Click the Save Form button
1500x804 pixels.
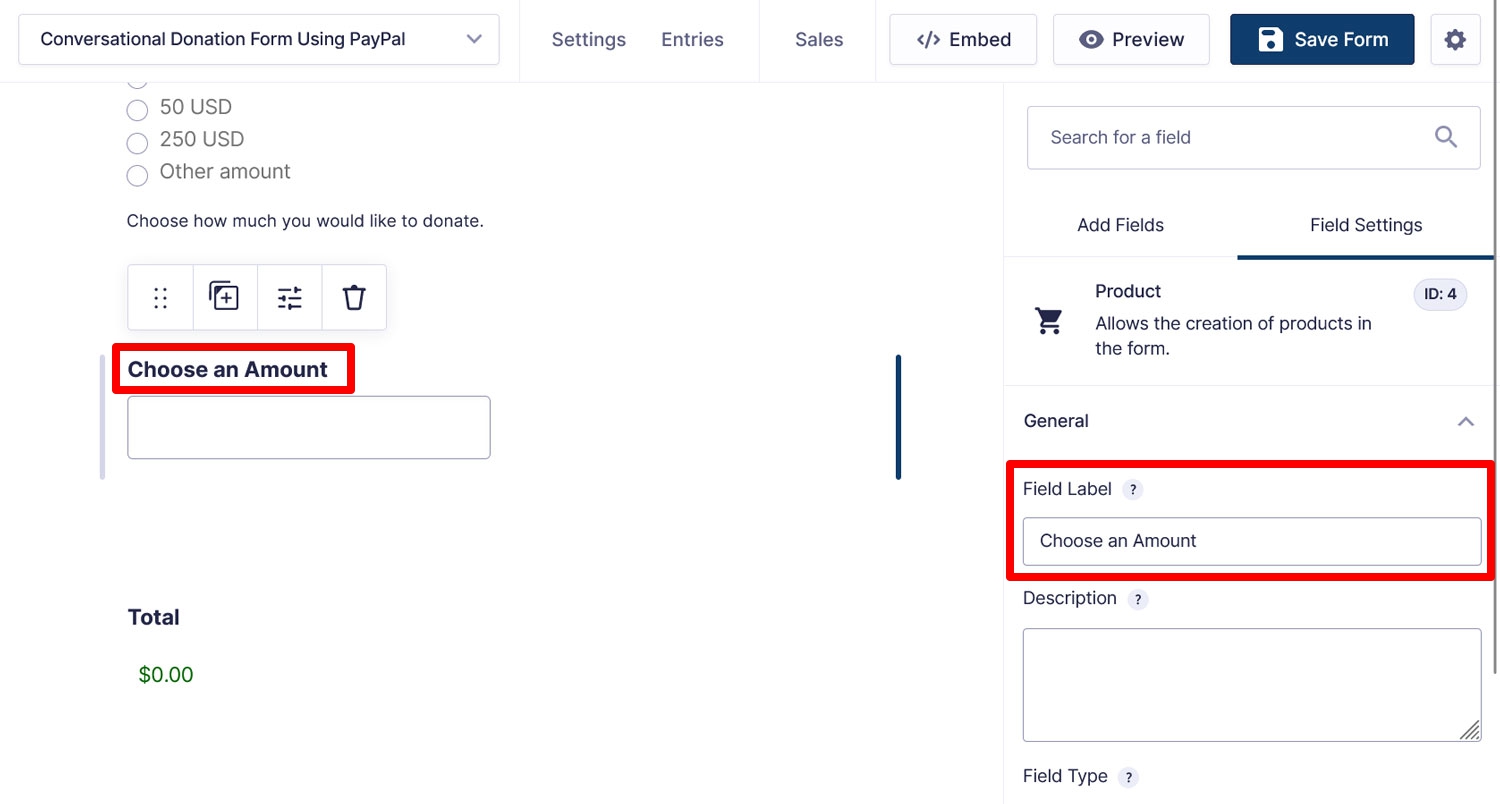(x=1322, y=40)
